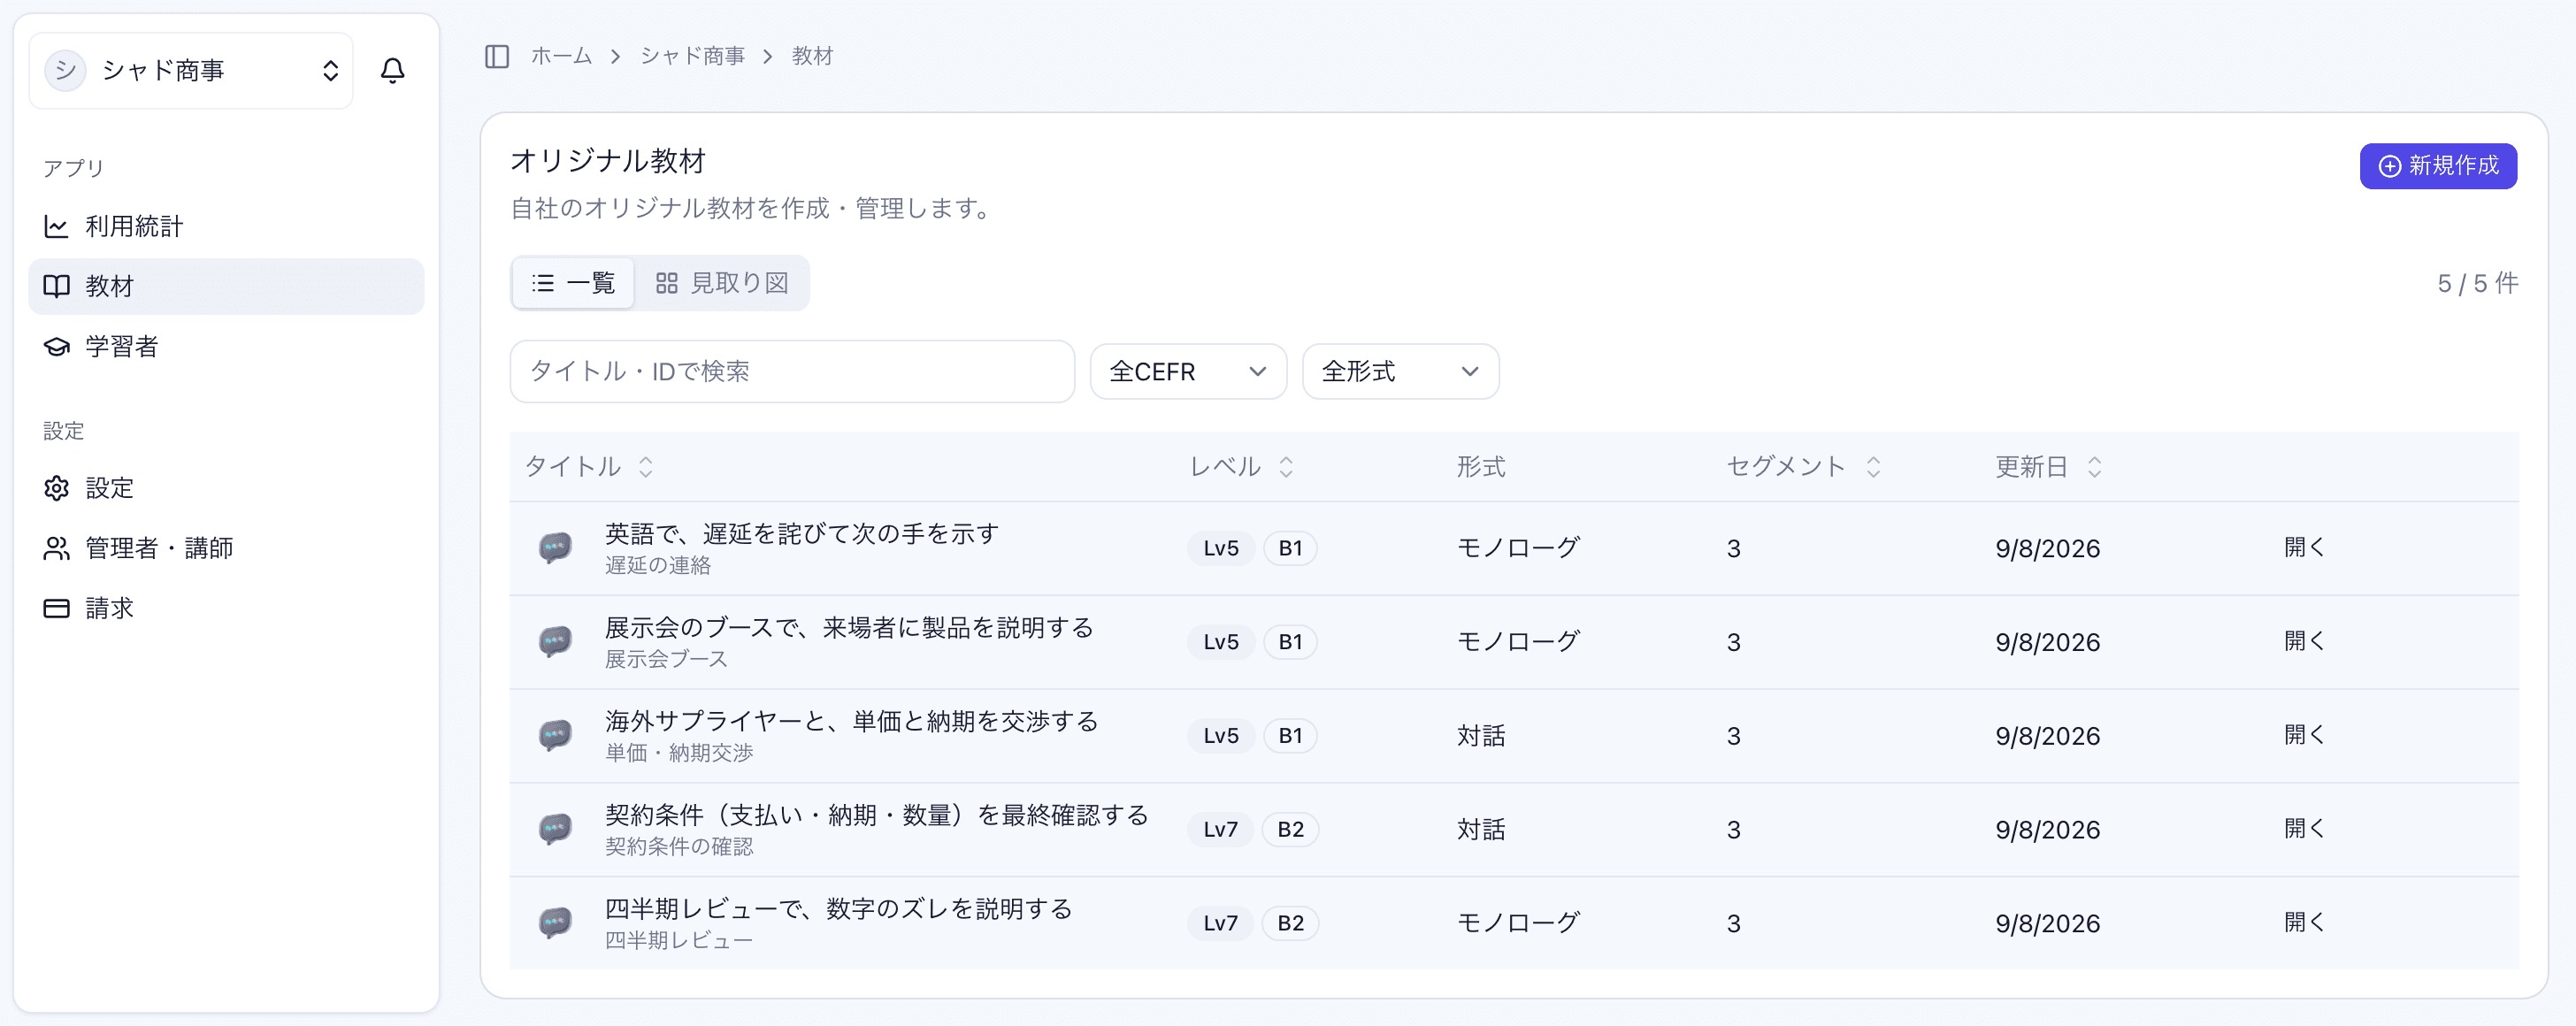The height and width of the screenshot is (1026, 2576).
Task: Click the people icon beside 管理者・講師
Action: [x=56, y=548]
